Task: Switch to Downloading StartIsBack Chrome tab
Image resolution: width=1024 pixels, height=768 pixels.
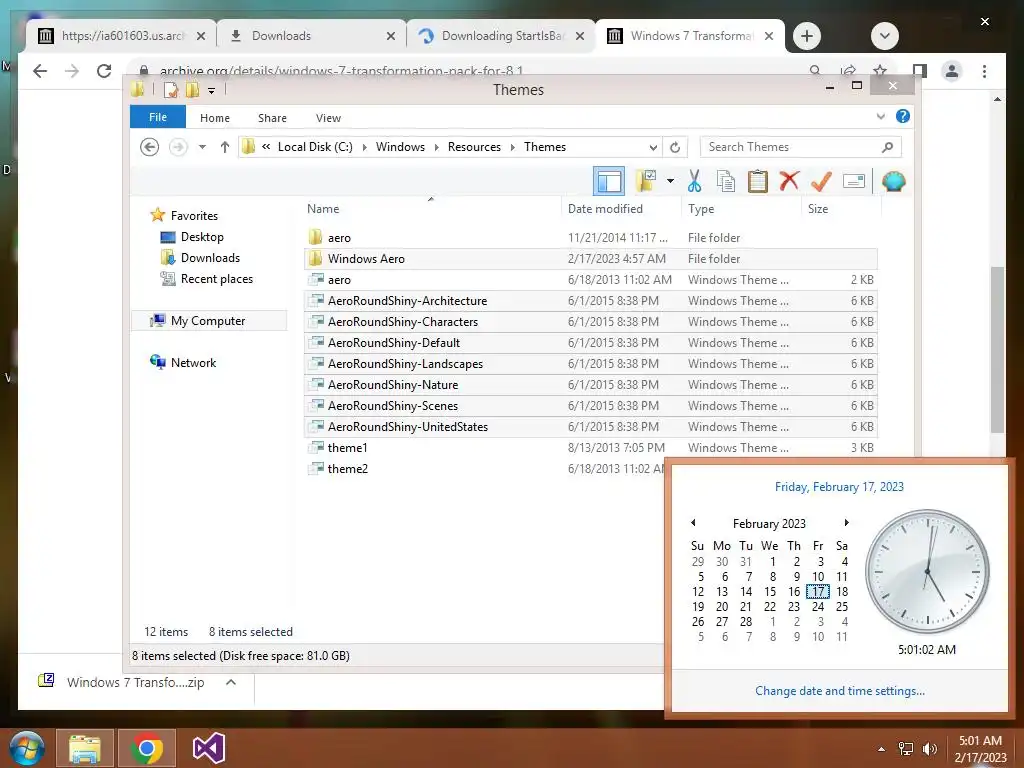Action: (500, 36)
